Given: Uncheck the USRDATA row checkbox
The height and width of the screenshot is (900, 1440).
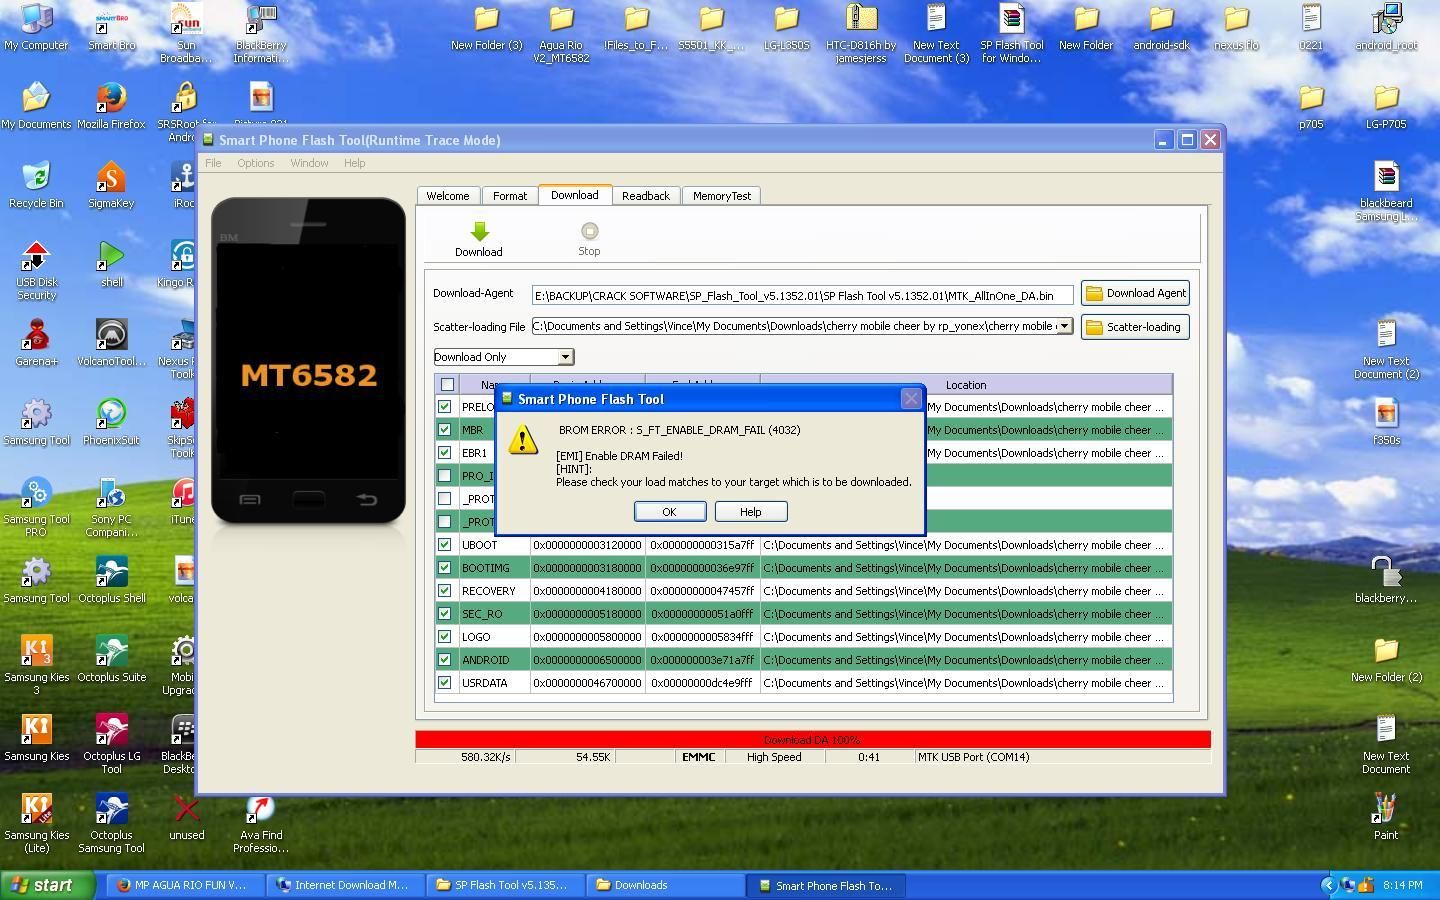Looking at the screenshot, I should point(445,683).
